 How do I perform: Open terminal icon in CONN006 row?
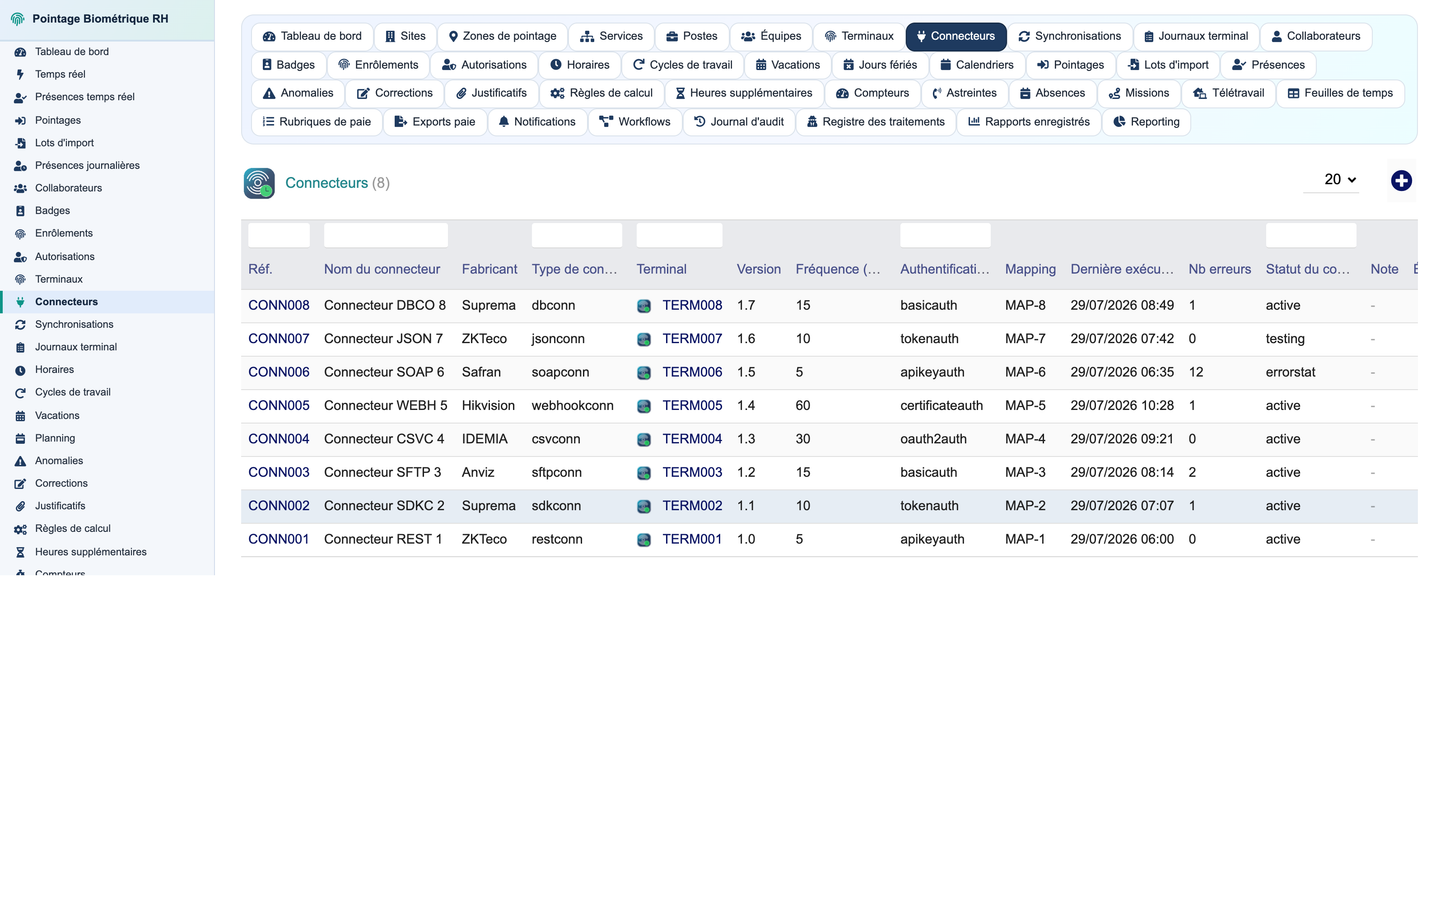point(644,373)
